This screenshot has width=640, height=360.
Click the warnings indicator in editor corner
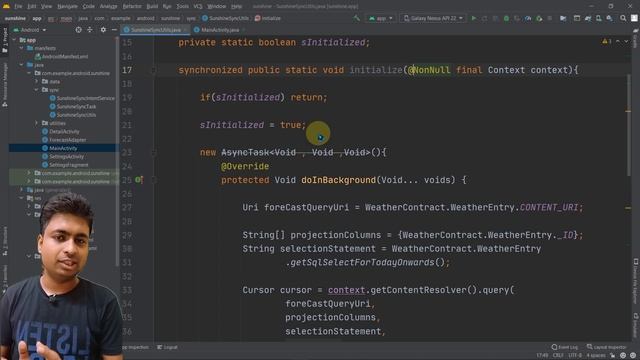607,42
